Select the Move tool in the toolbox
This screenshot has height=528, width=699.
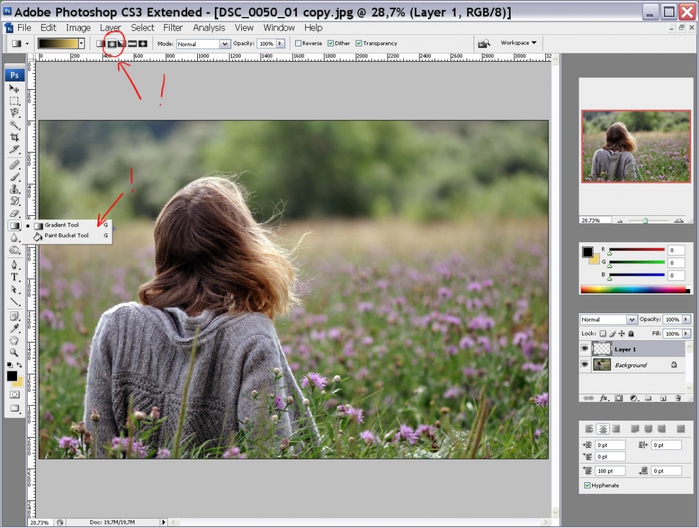[15, 89]
